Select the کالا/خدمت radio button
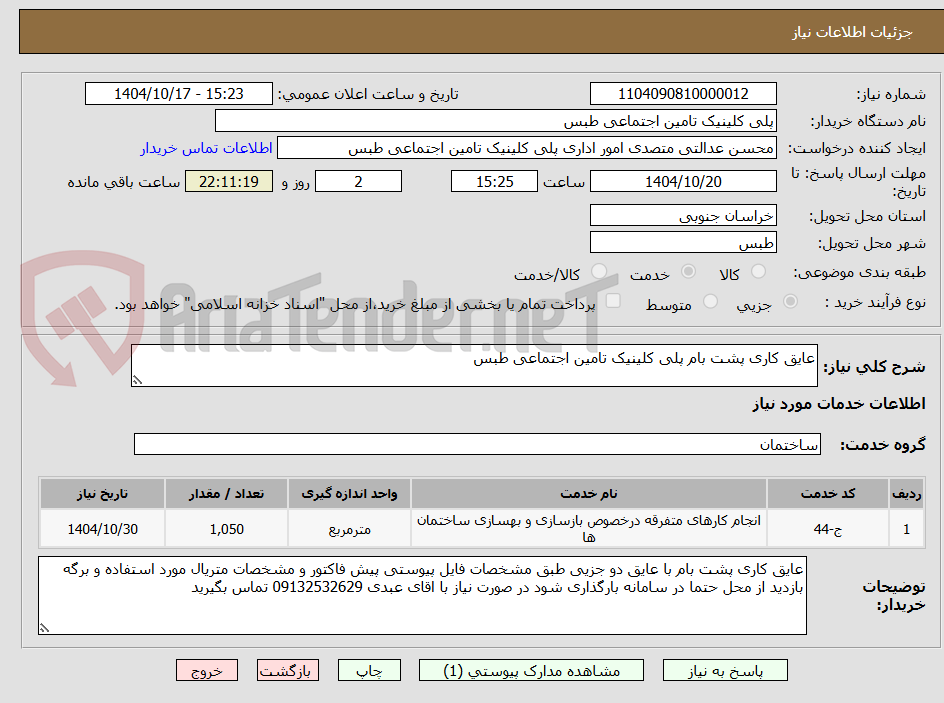 click(599, 272)
